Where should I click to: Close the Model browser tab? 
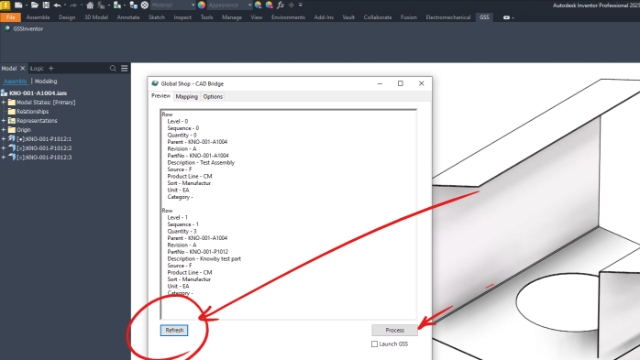point(23,68)
